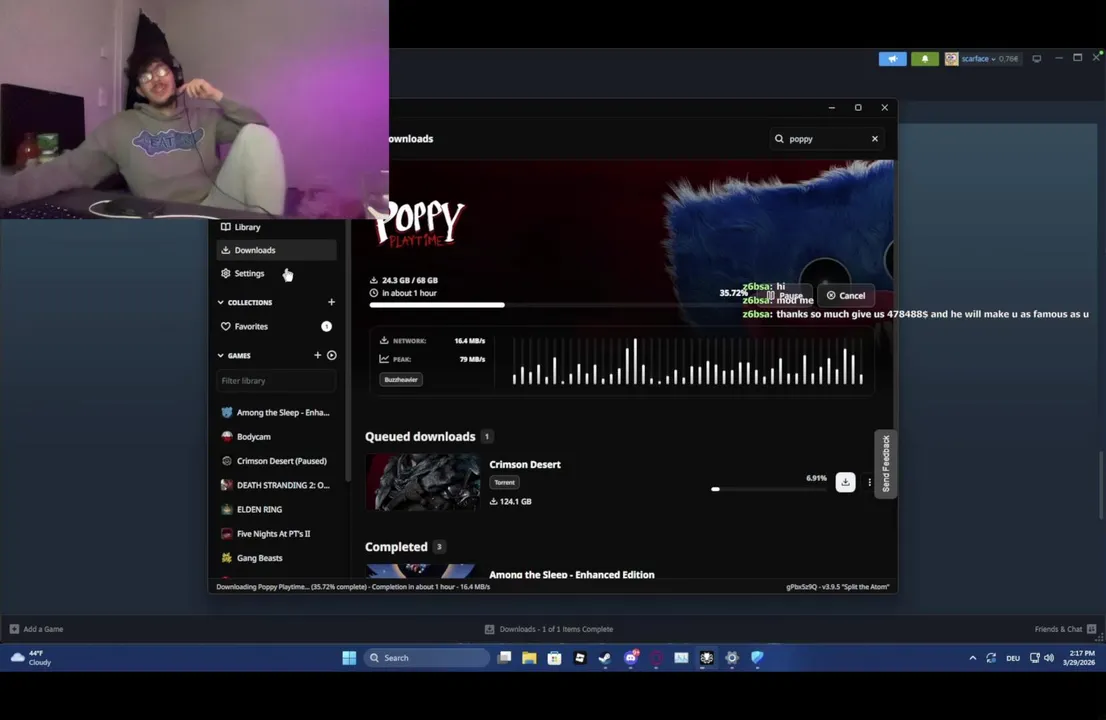Open Task View on the taskbar
This screenshot has width=1106, height=720.
click(x=504, y=658)
